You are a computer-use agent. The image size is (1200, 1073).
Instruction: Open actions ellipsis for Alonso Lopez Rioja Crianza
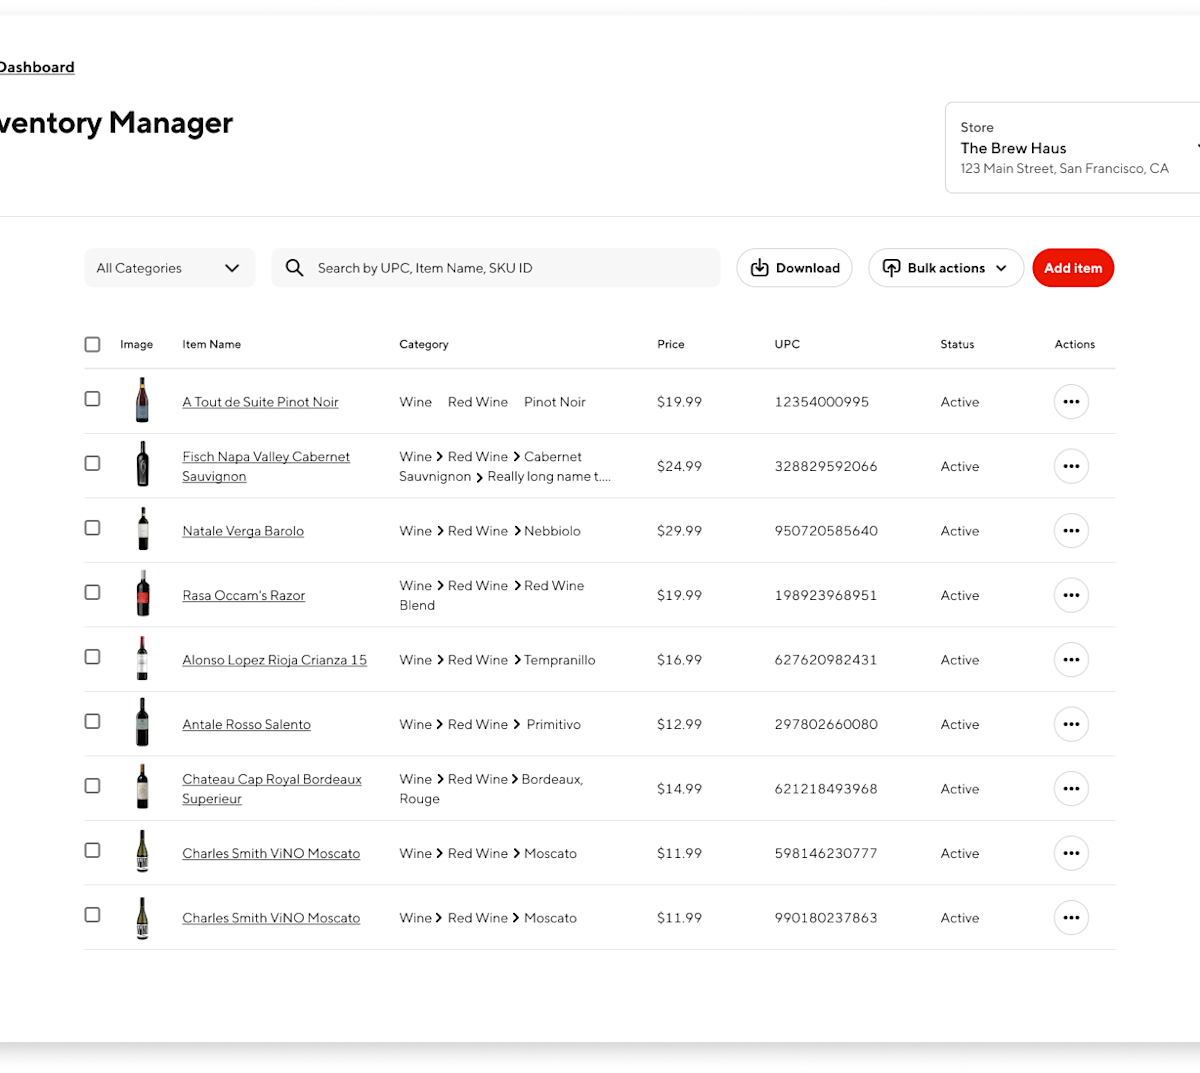pos(1071,659)
